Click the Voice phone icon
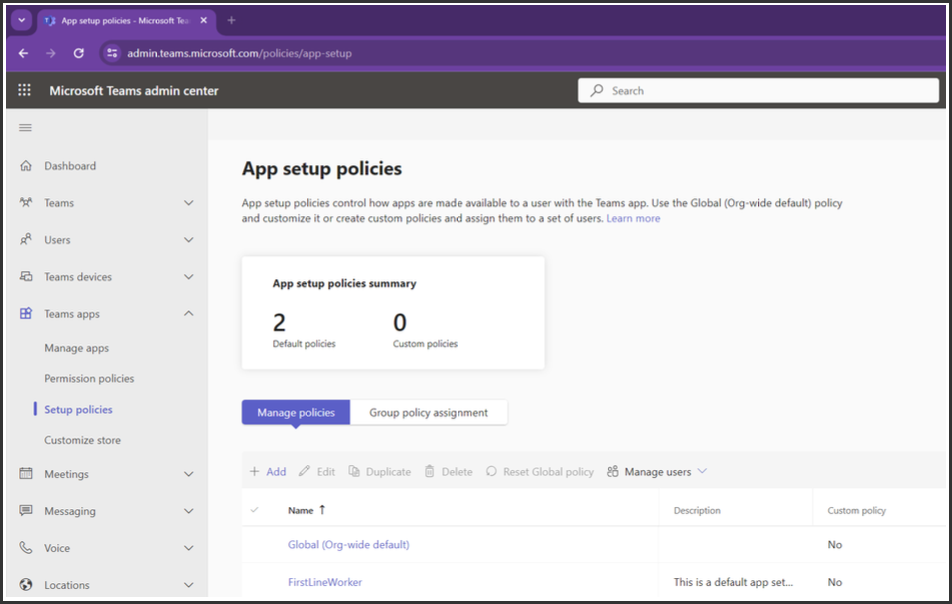The width and height of the screenshot is (952, 604). [26, 548]
